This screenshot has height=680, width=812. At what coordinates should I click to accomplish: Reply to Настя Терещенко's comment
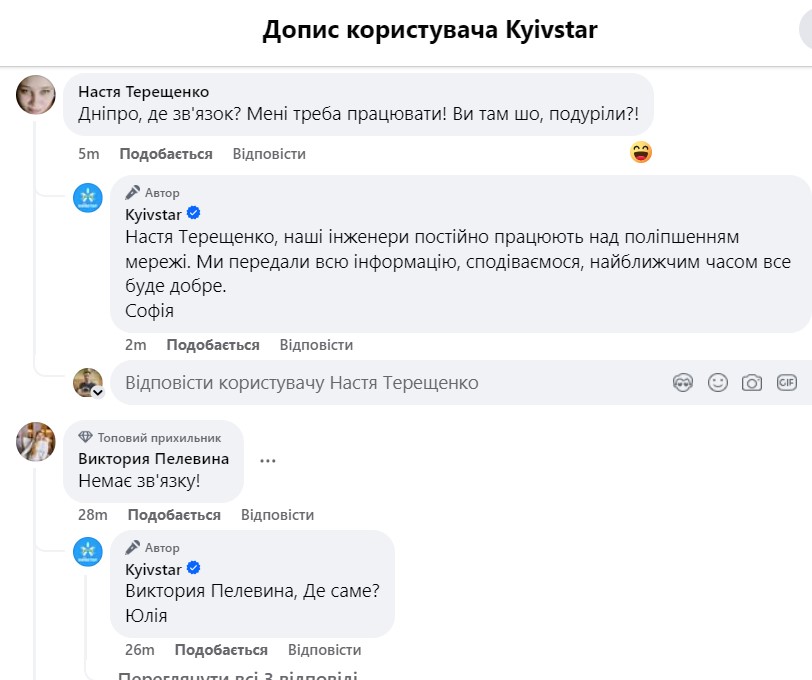269,154
